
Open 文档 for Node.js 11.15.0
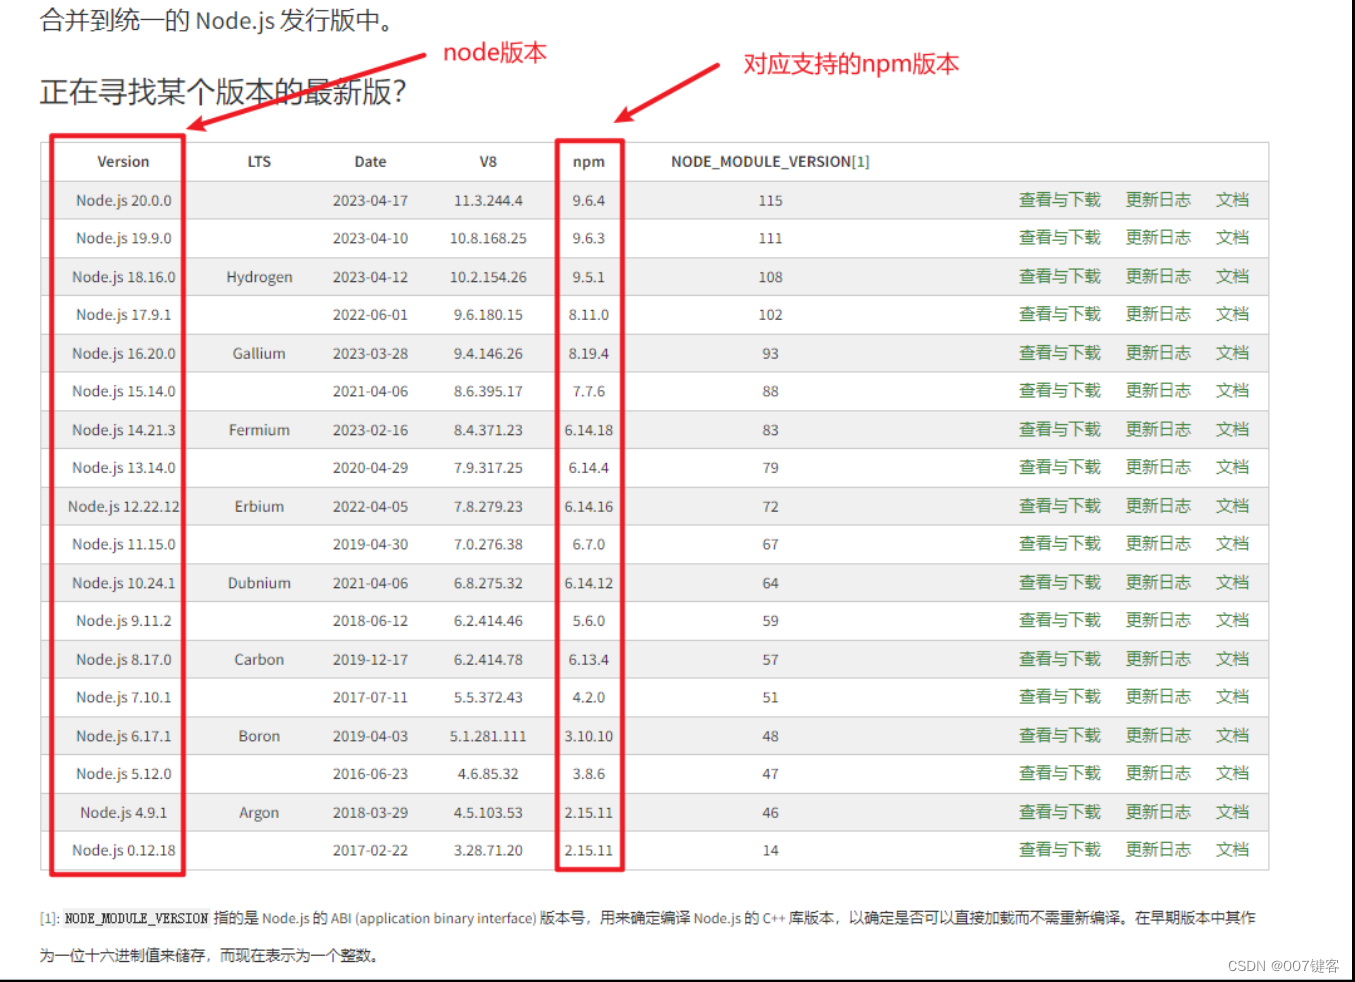point(1232,543)
